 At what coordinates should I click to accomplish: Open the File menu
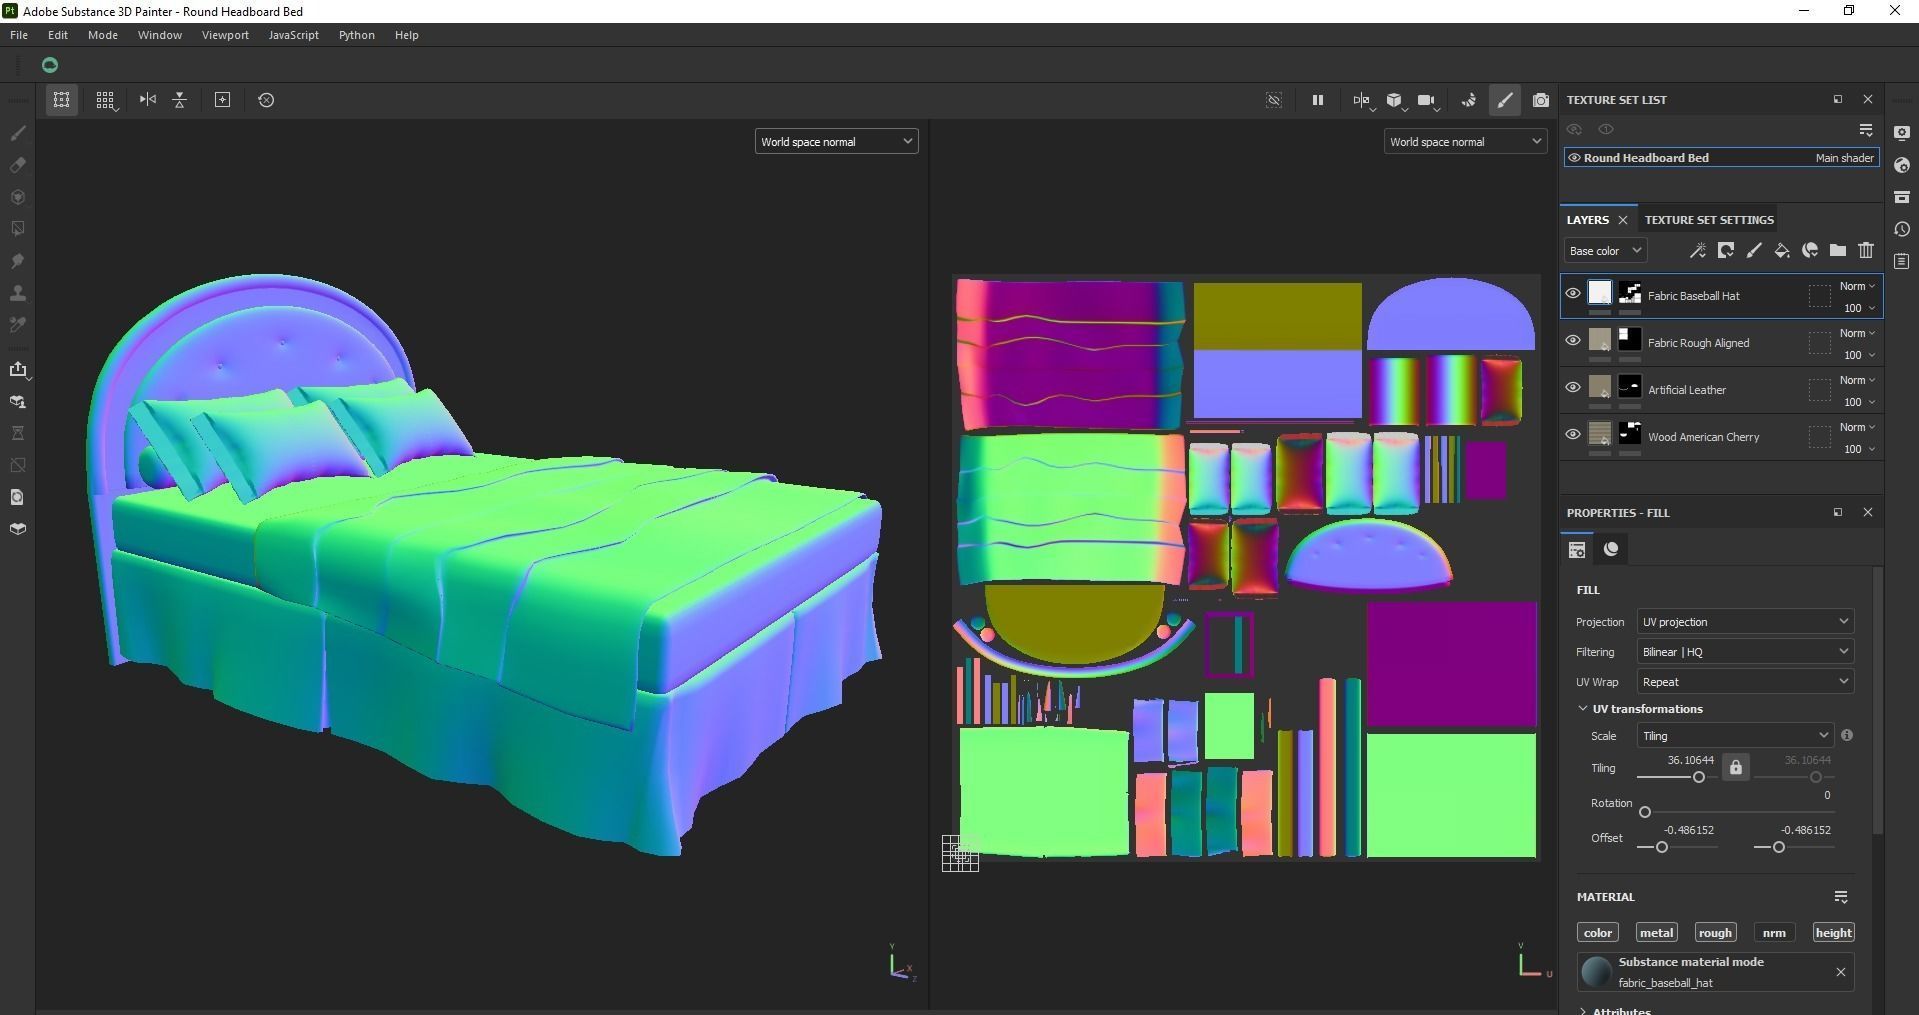pos(19,35)
